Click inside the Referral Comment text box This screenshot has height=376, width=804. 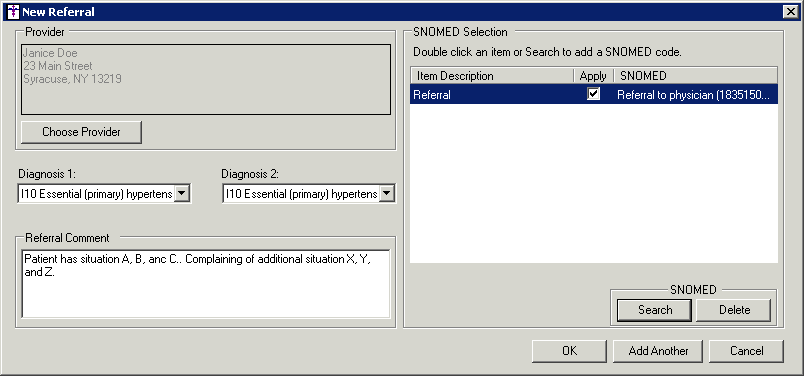pyautogui.click(x=206, y=283)
